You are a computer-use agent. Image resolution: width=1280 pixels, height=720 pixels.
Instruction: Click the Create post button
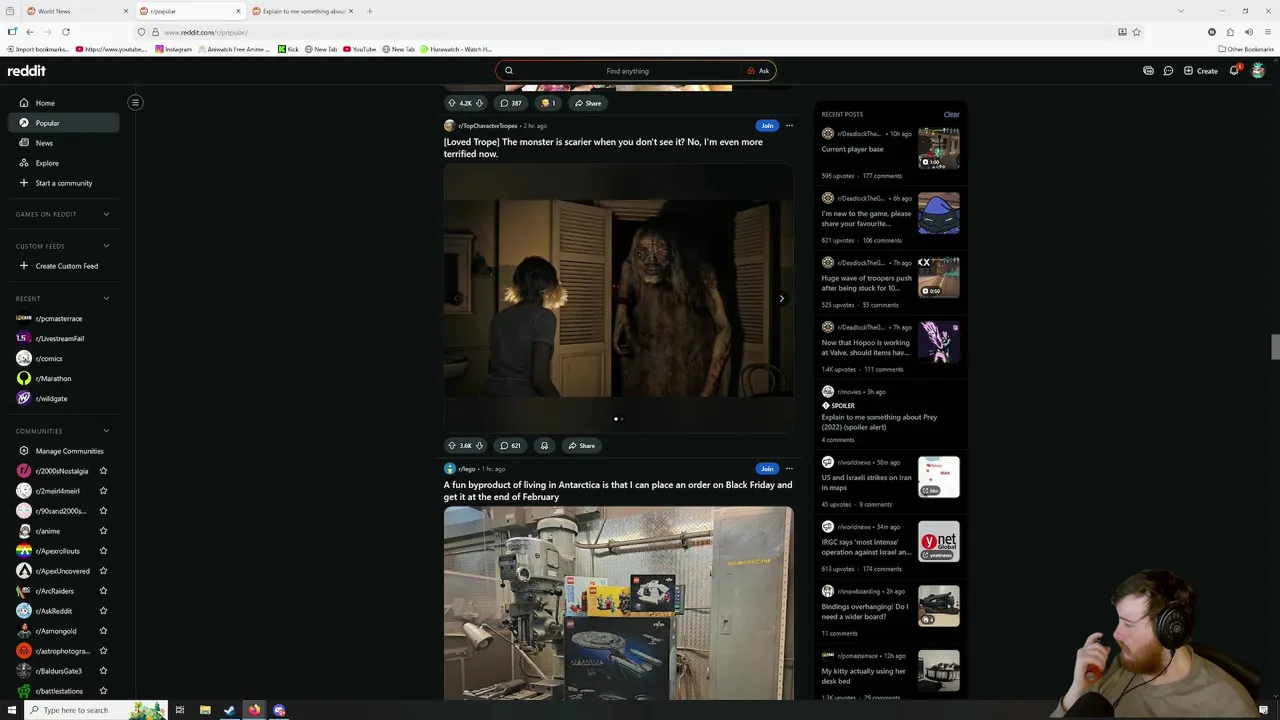[1201, 71]
